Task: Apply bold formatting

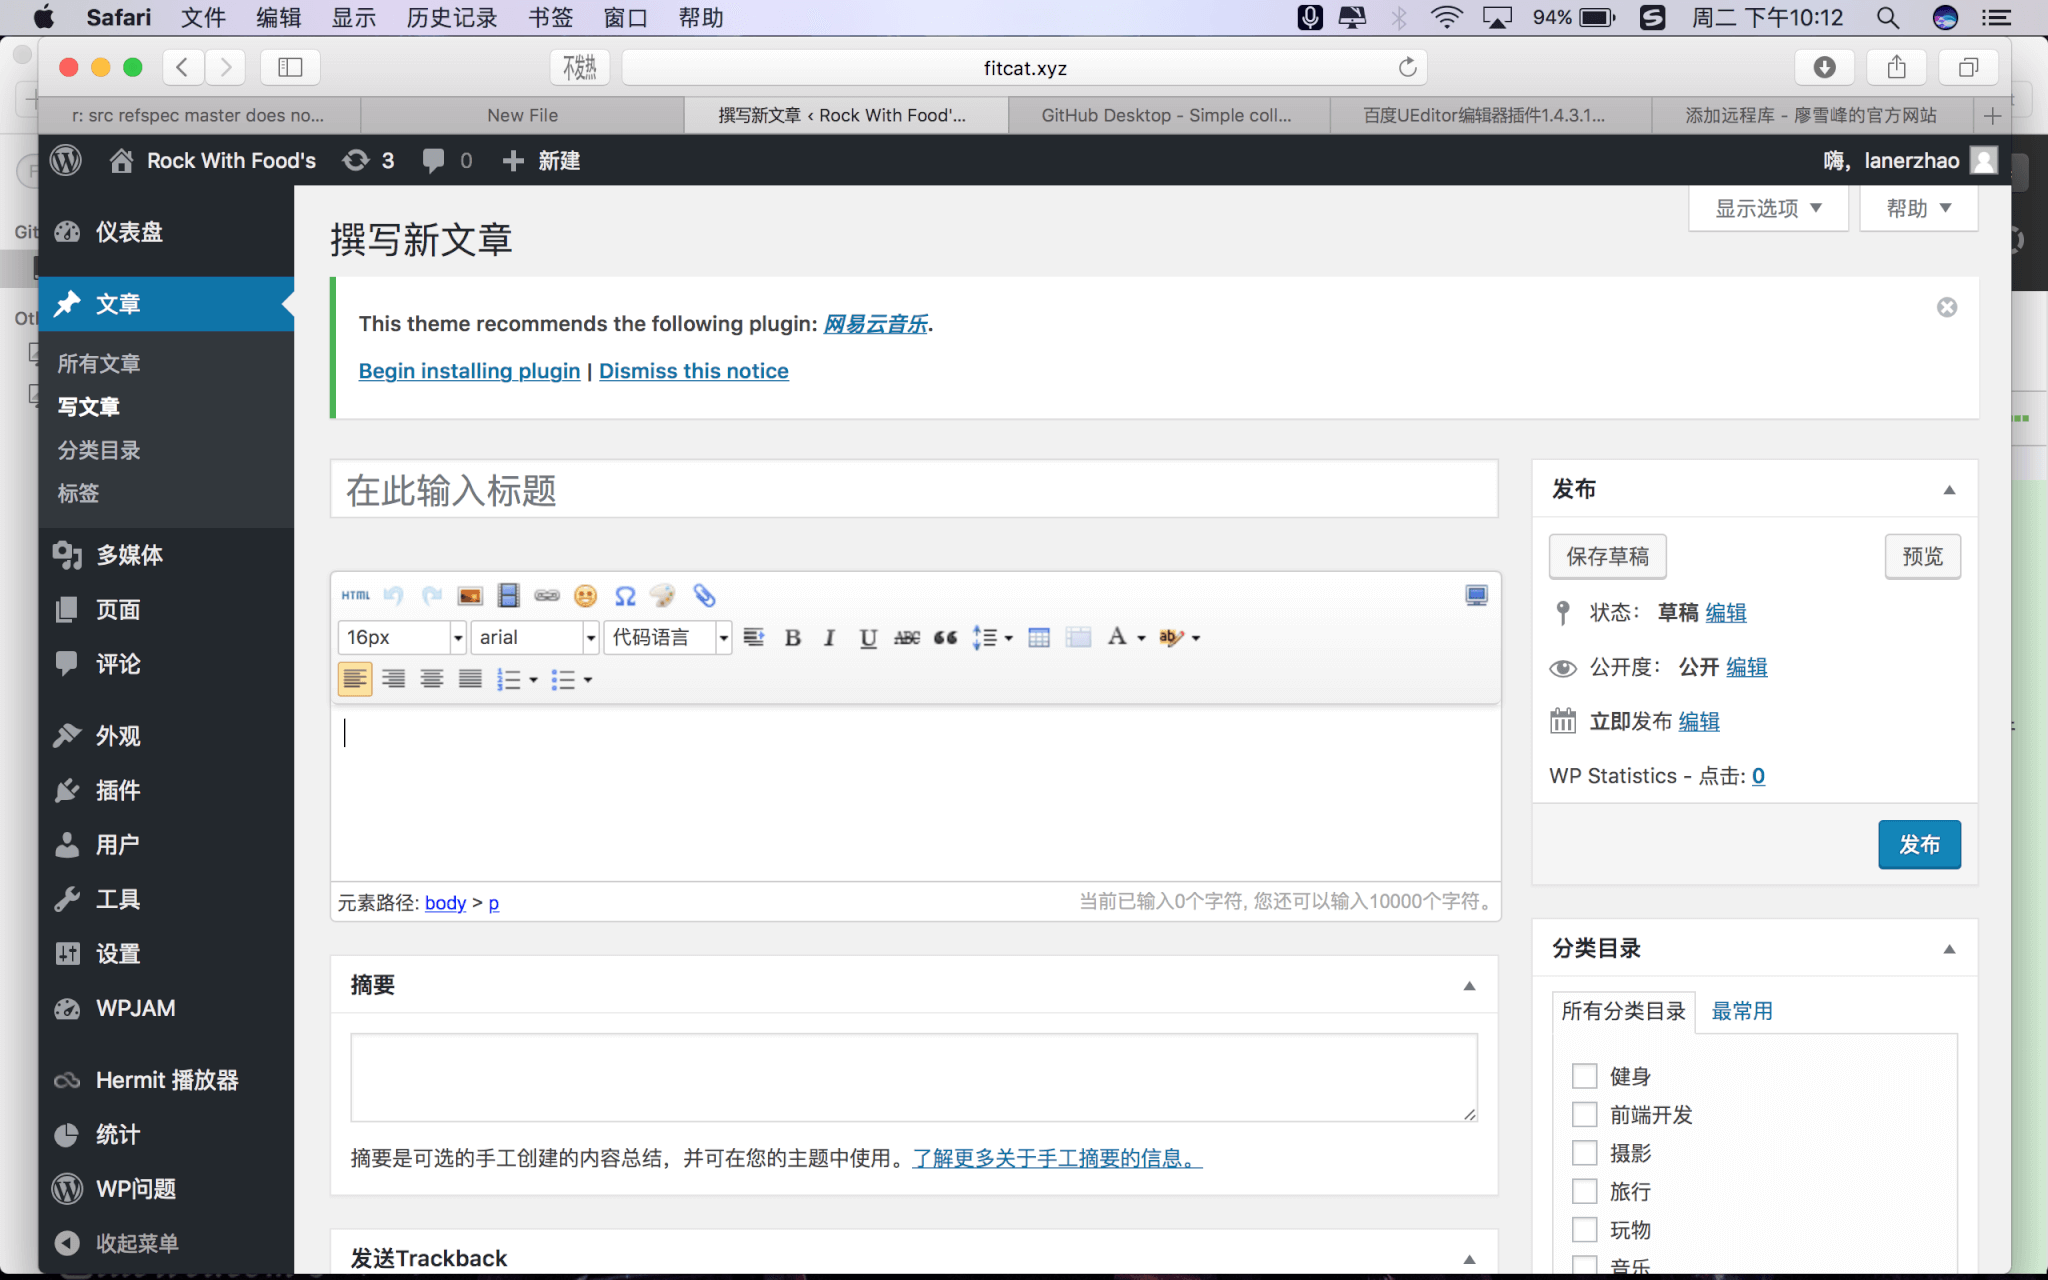Action: [792, 637]
